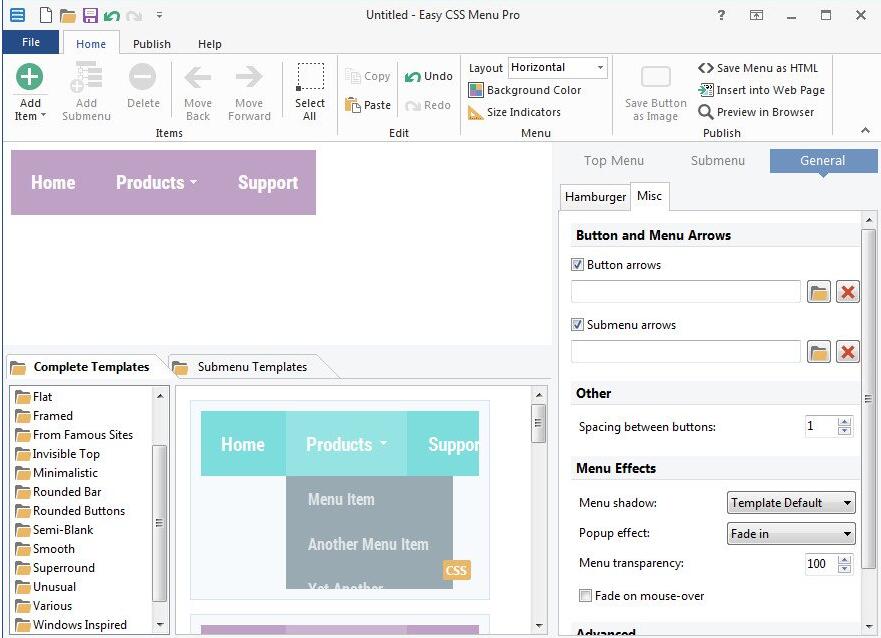Toggle Size Indicators
Image resolution: width=881 pixels, height=638 pixels.
(515, 112)
